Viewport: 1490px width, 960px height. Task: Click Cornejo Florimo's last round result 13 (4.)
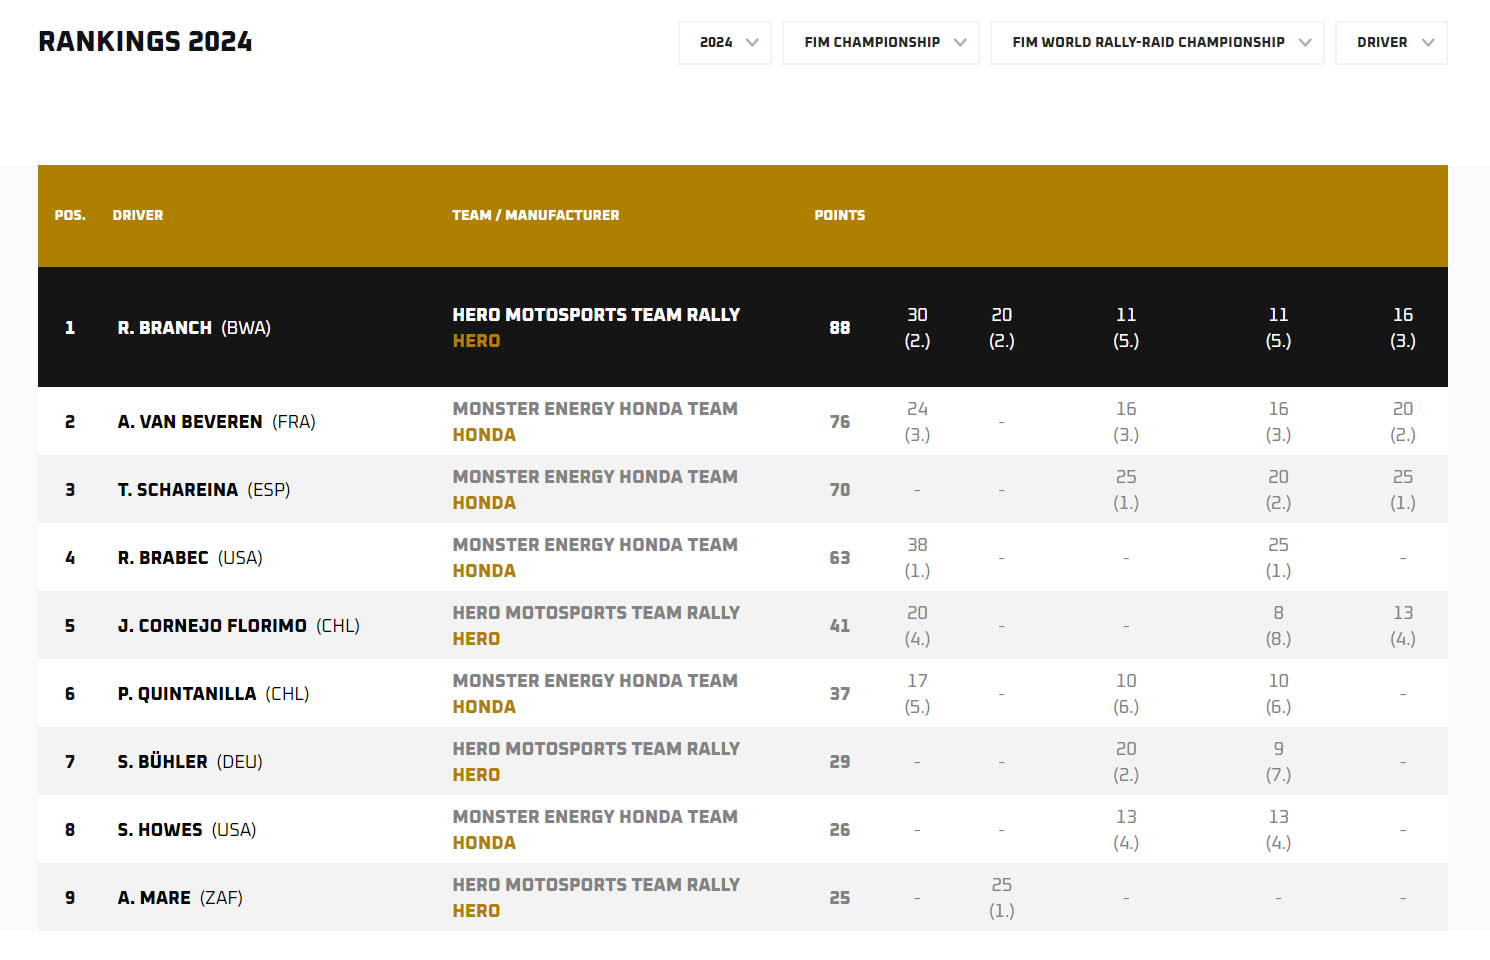point(1403,626)
